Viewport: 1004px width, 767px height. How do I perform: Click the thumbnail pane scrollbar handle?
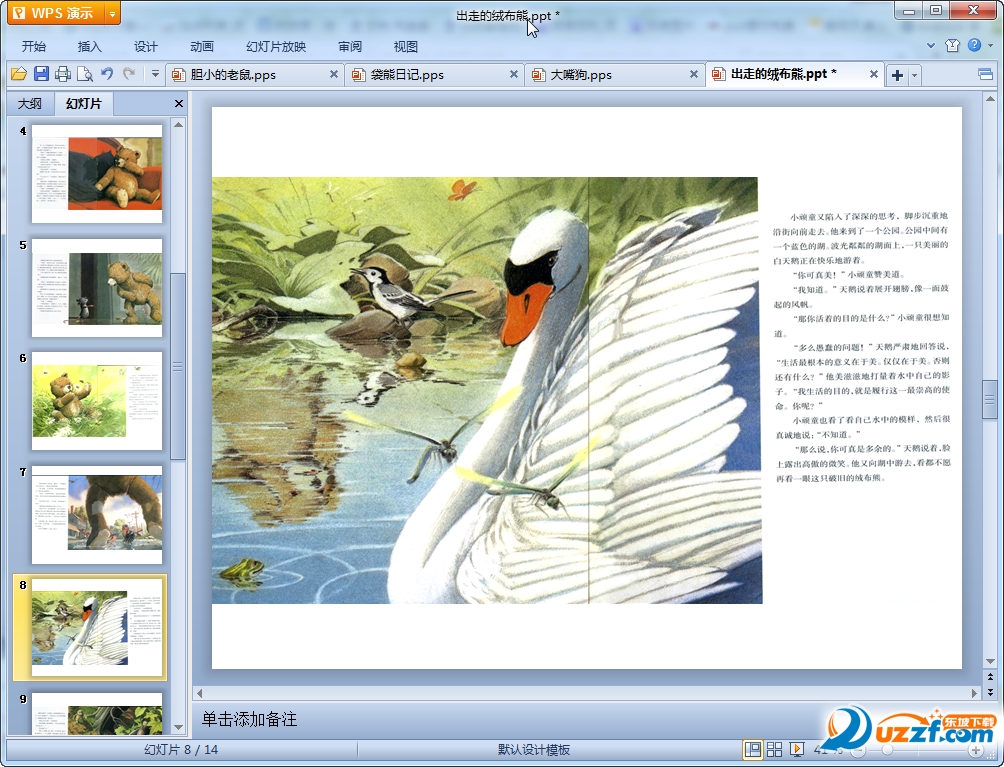[x=178, y=366]
